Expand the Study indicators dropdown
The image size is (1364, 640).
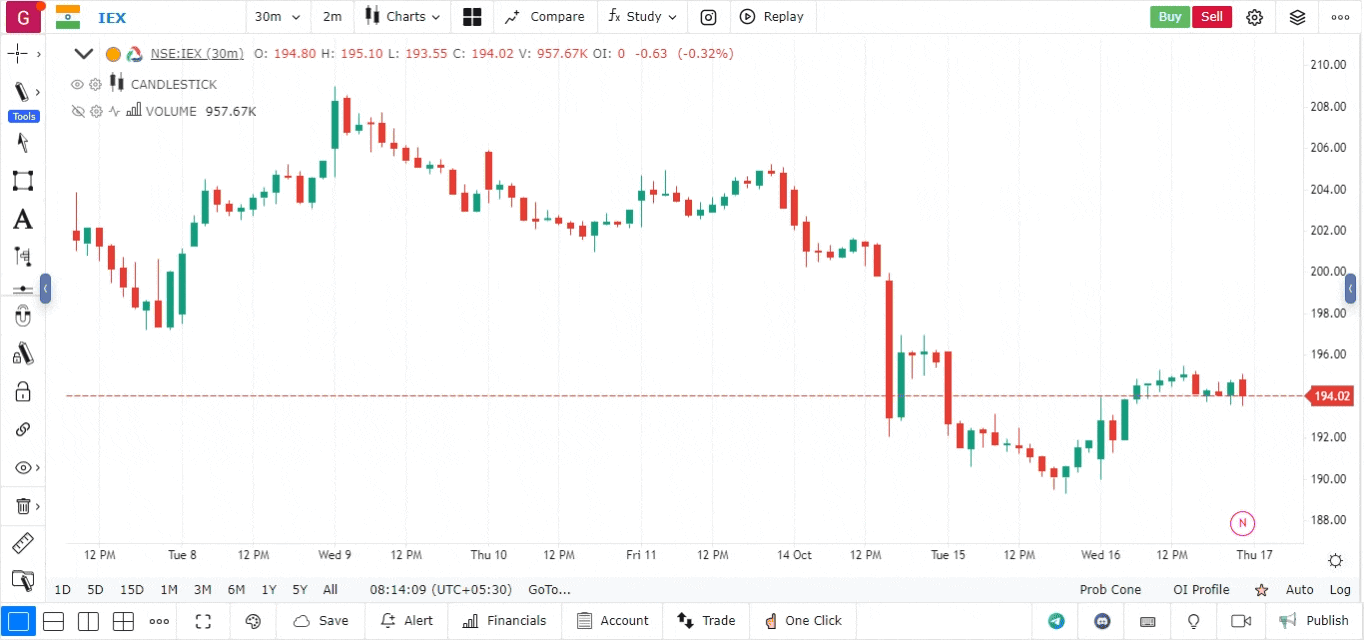(x=642, y=17)
